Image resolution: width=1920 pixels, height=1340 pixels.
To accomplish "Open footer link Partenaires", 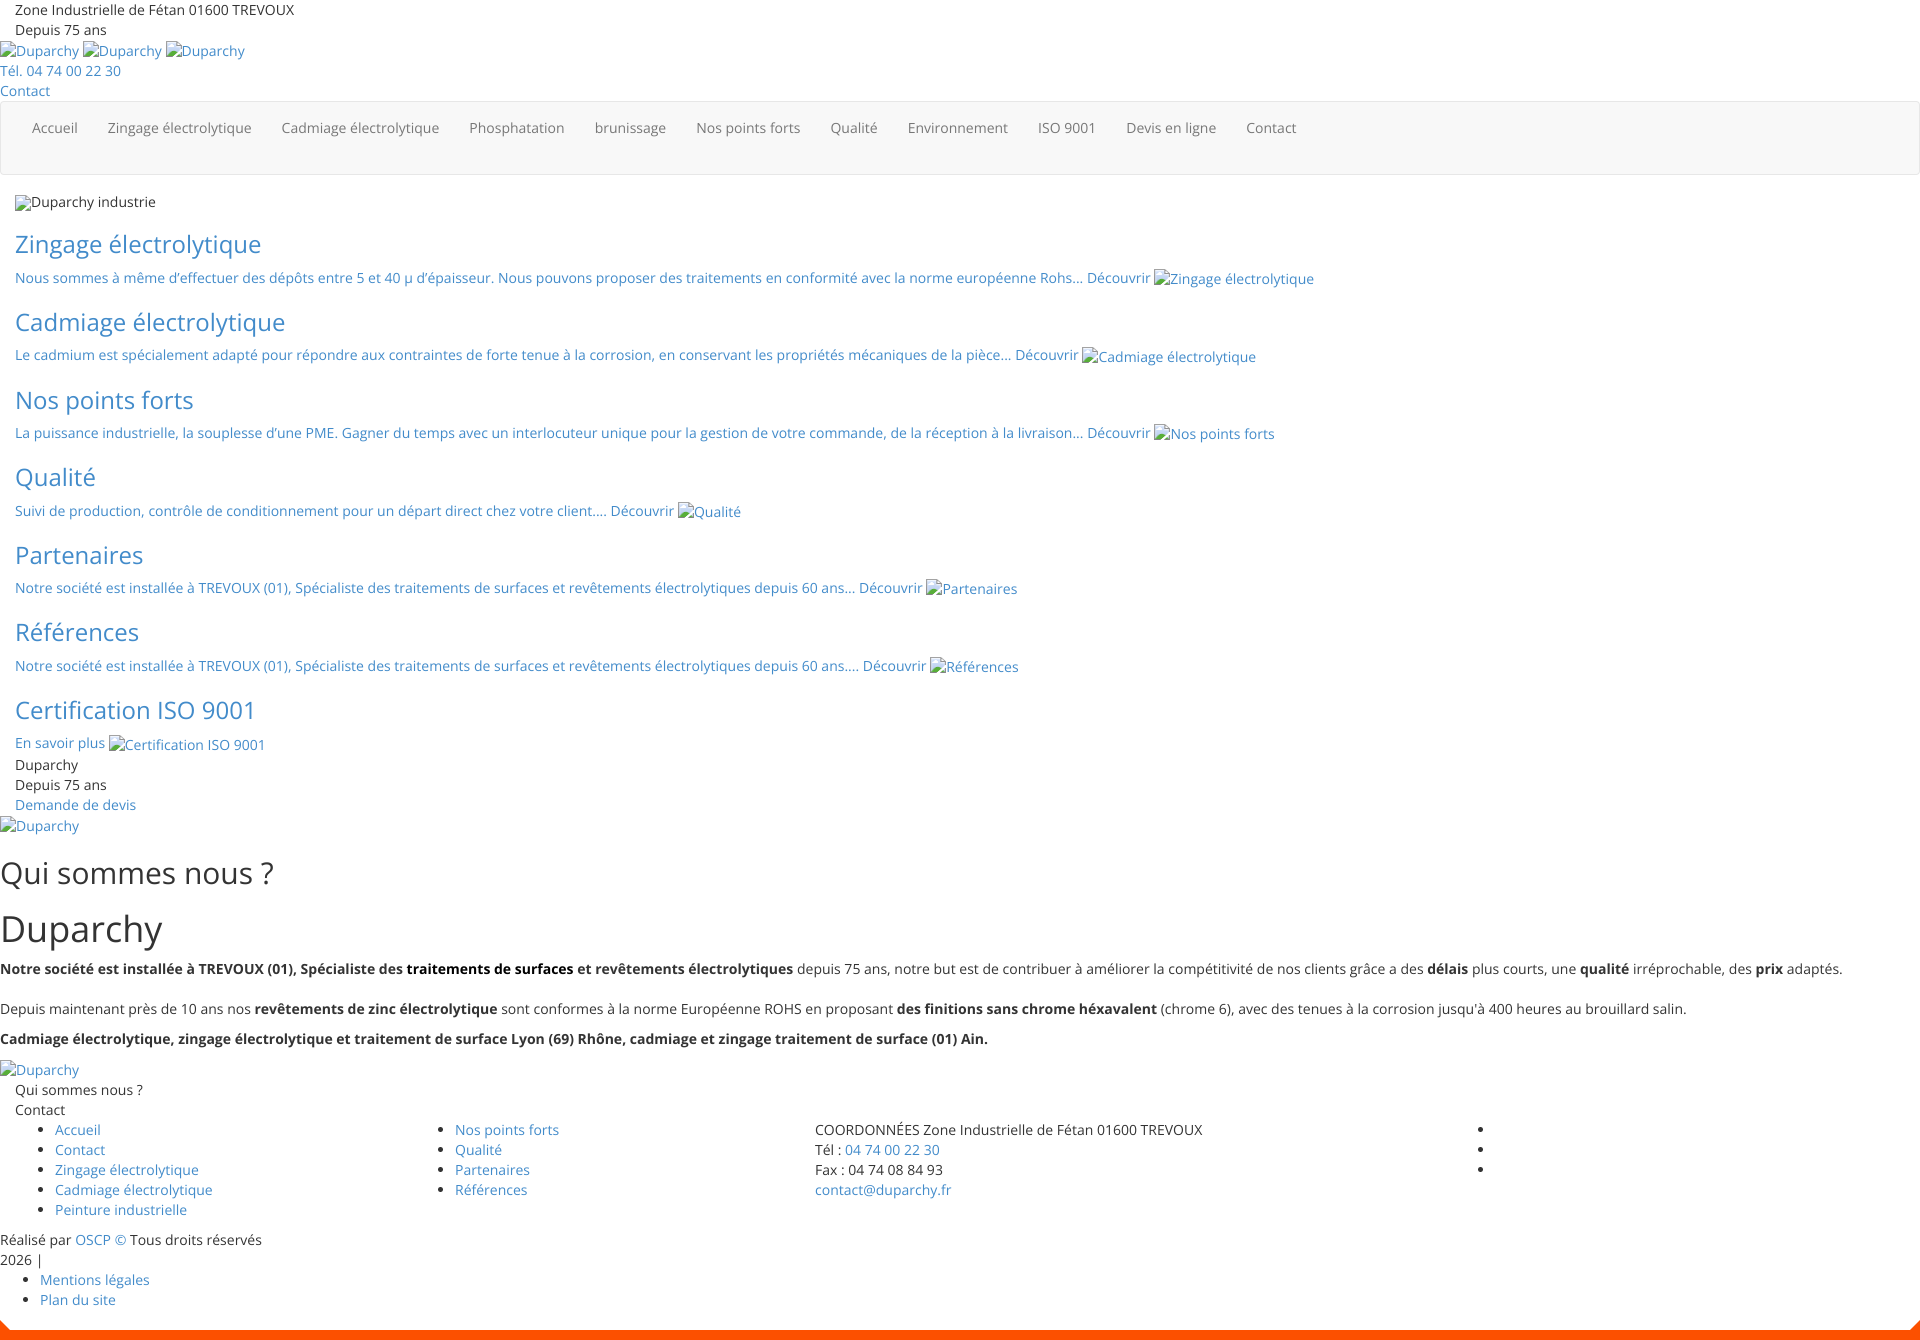I will [x=492, y=1170].
